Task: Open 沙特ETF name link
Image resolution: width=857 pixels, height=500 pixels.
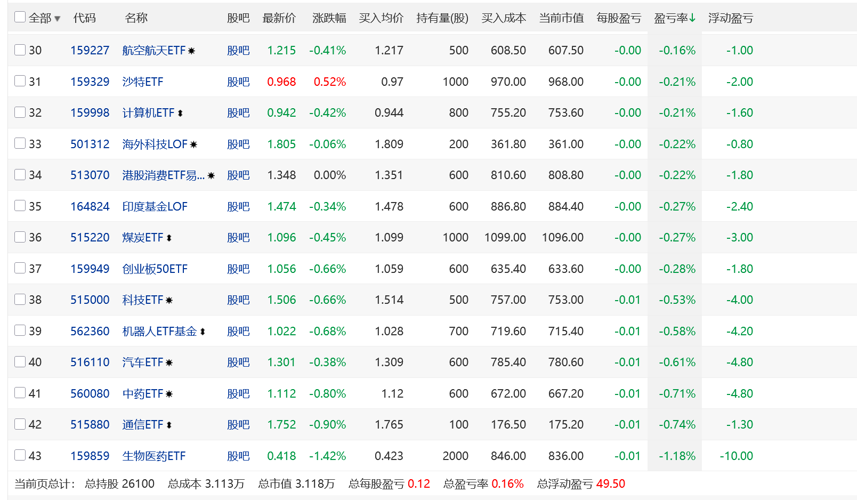Action: [x=143, y=81]
